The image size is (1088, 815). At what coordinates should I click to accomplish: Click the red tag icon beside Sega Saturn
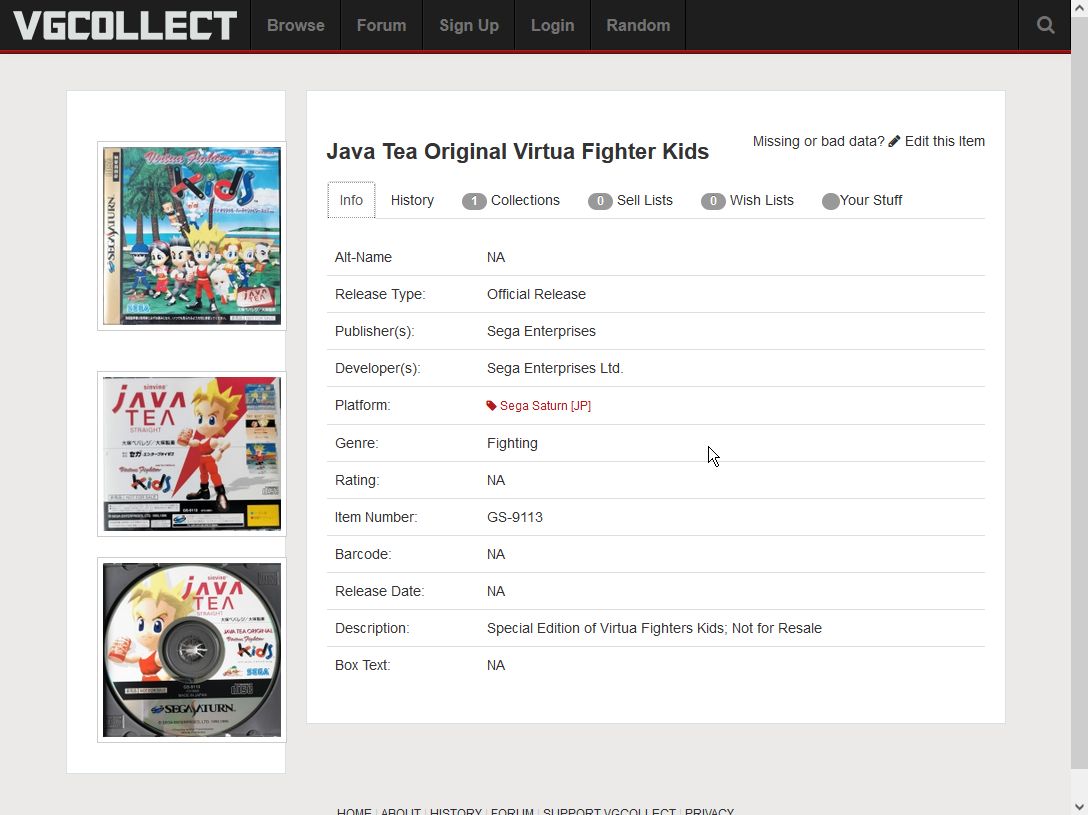point(491,405)
